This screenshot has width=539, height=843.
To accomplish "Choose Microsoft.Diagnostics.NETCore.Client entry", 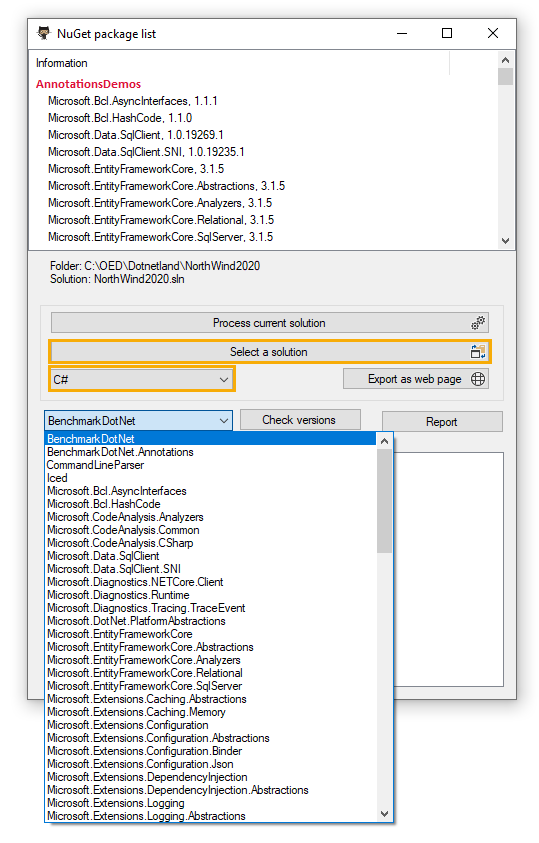I will click(211, 582).
